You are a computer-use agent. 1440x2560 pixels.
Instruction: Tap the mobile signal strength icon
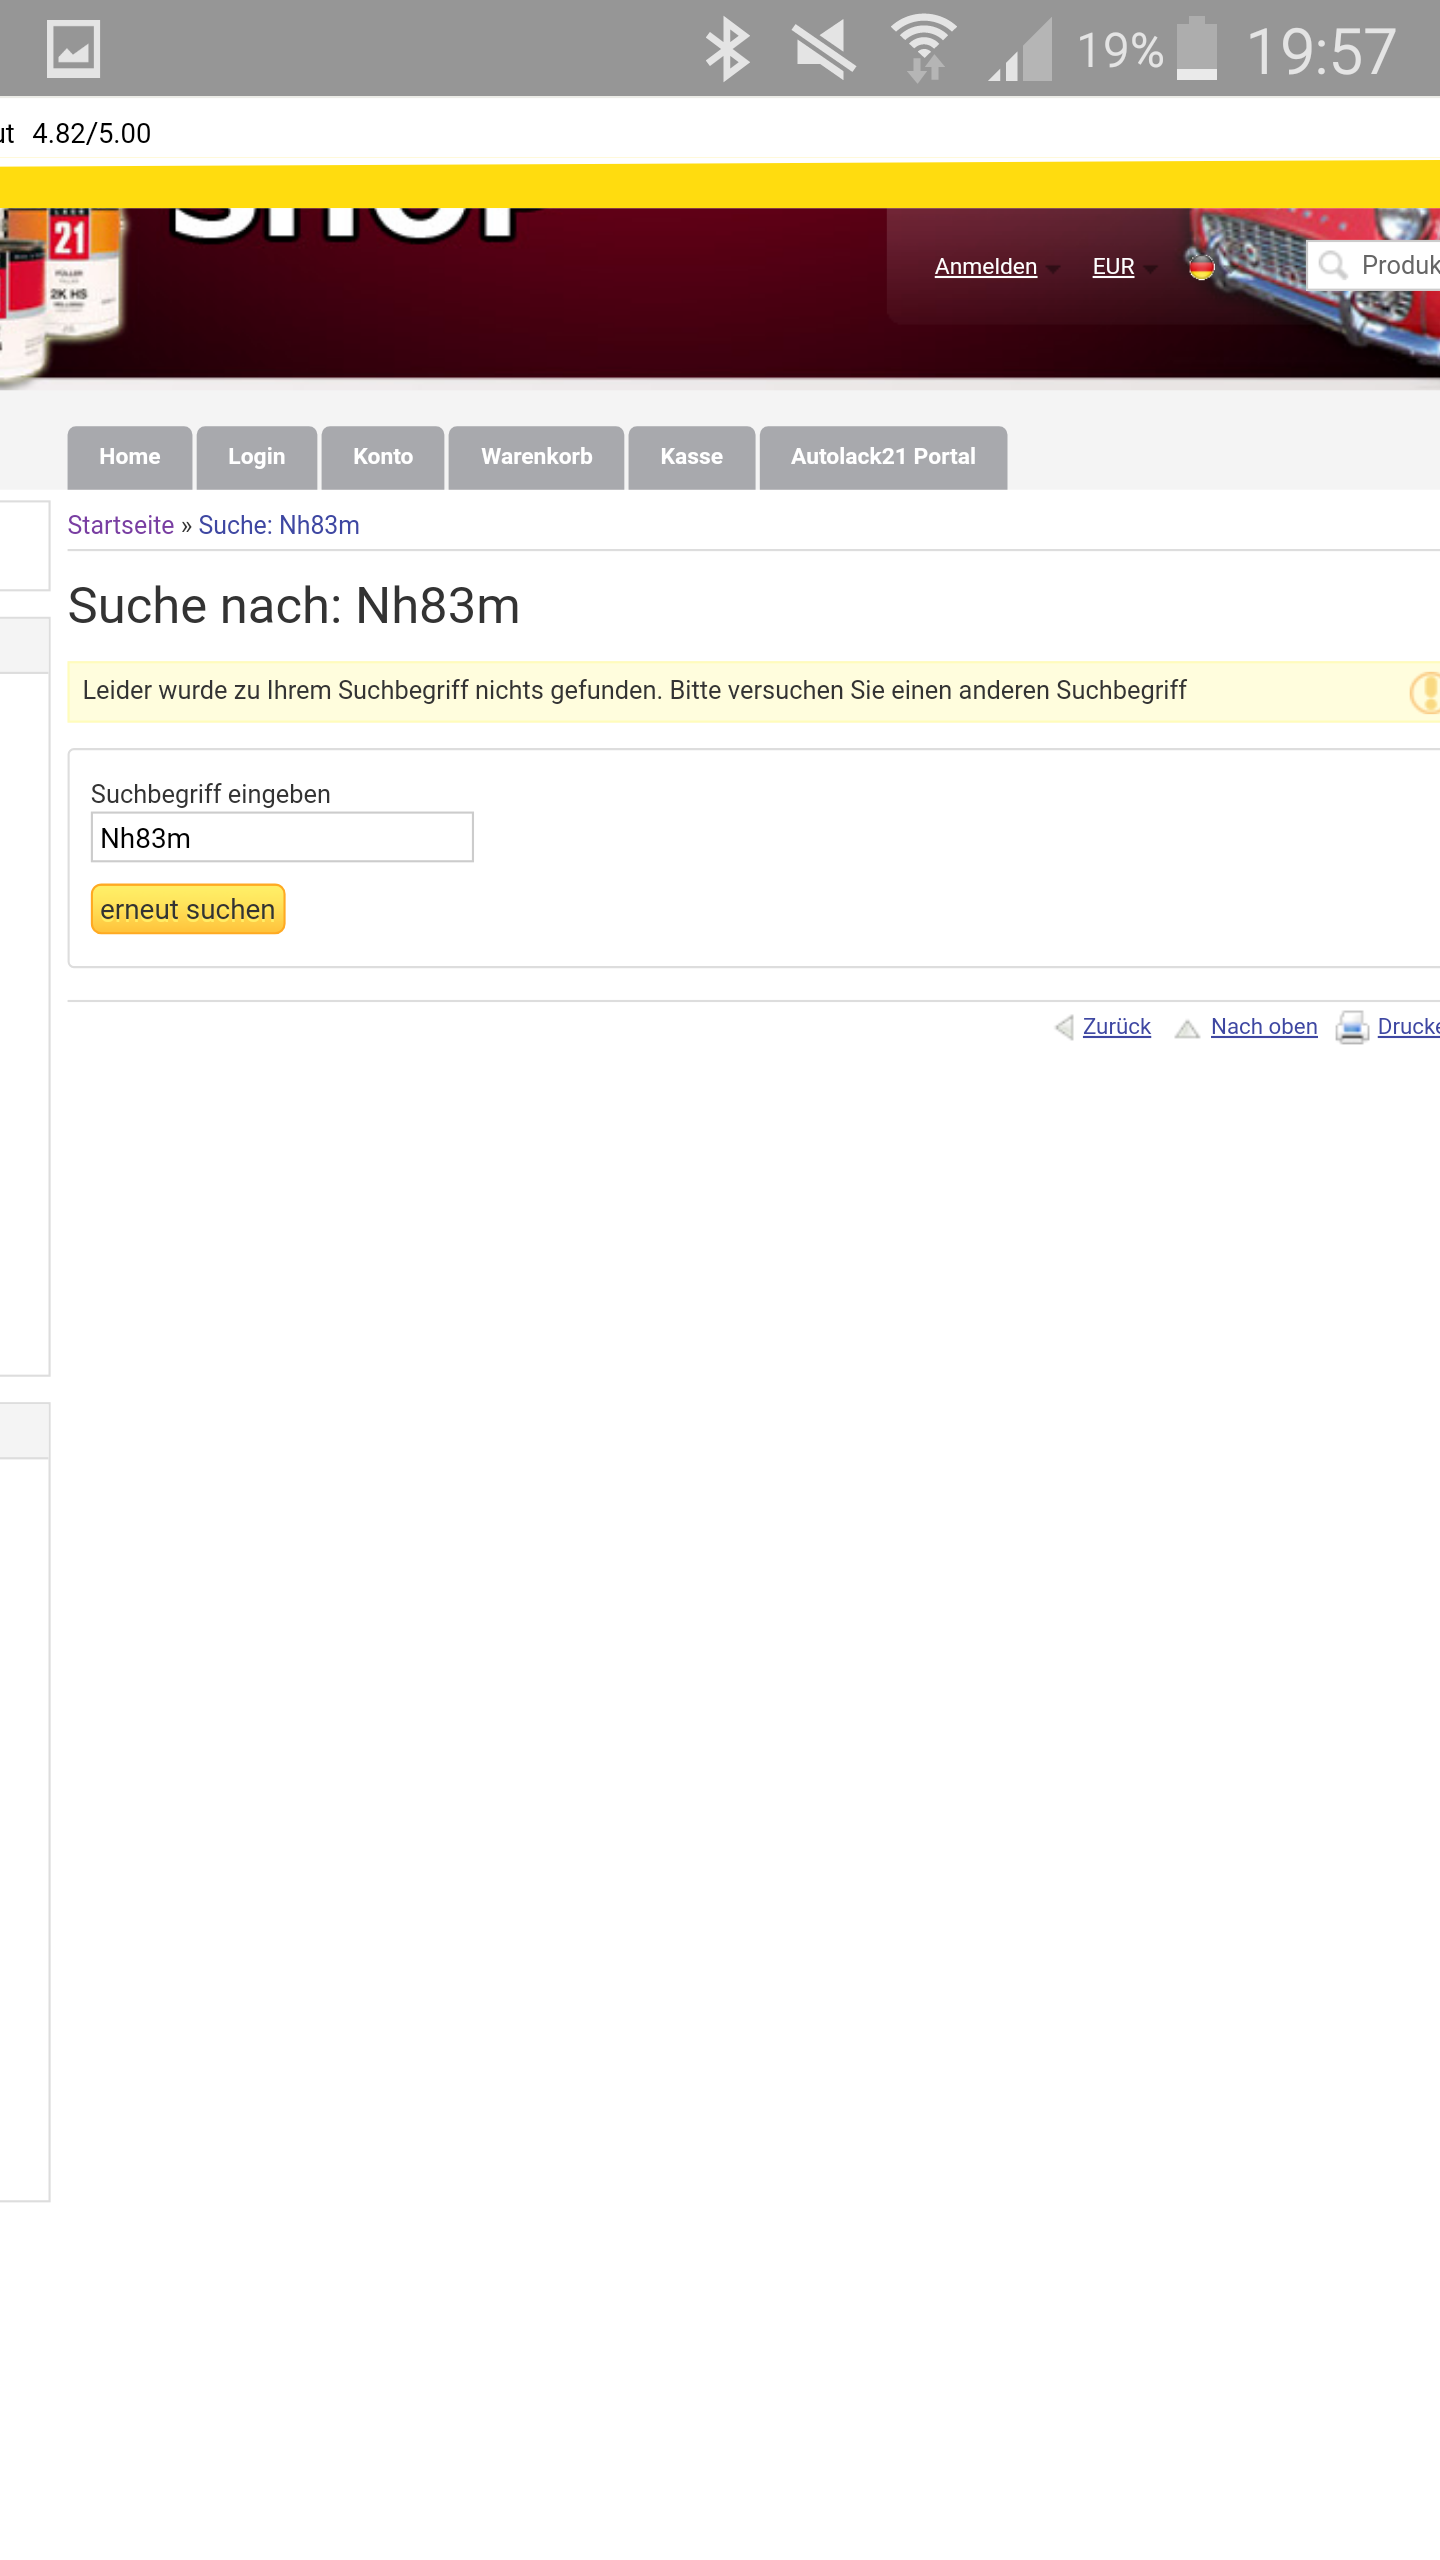pos(1020,49)
